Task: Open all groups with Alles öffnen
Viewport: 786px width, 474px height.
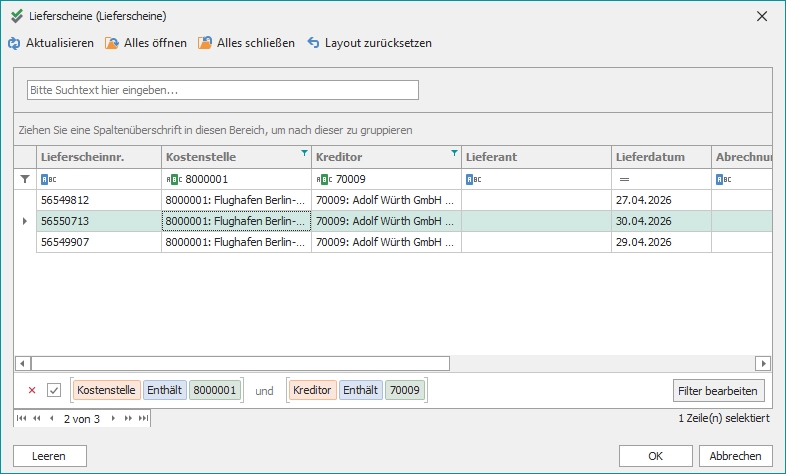Action: click(146, 43)
